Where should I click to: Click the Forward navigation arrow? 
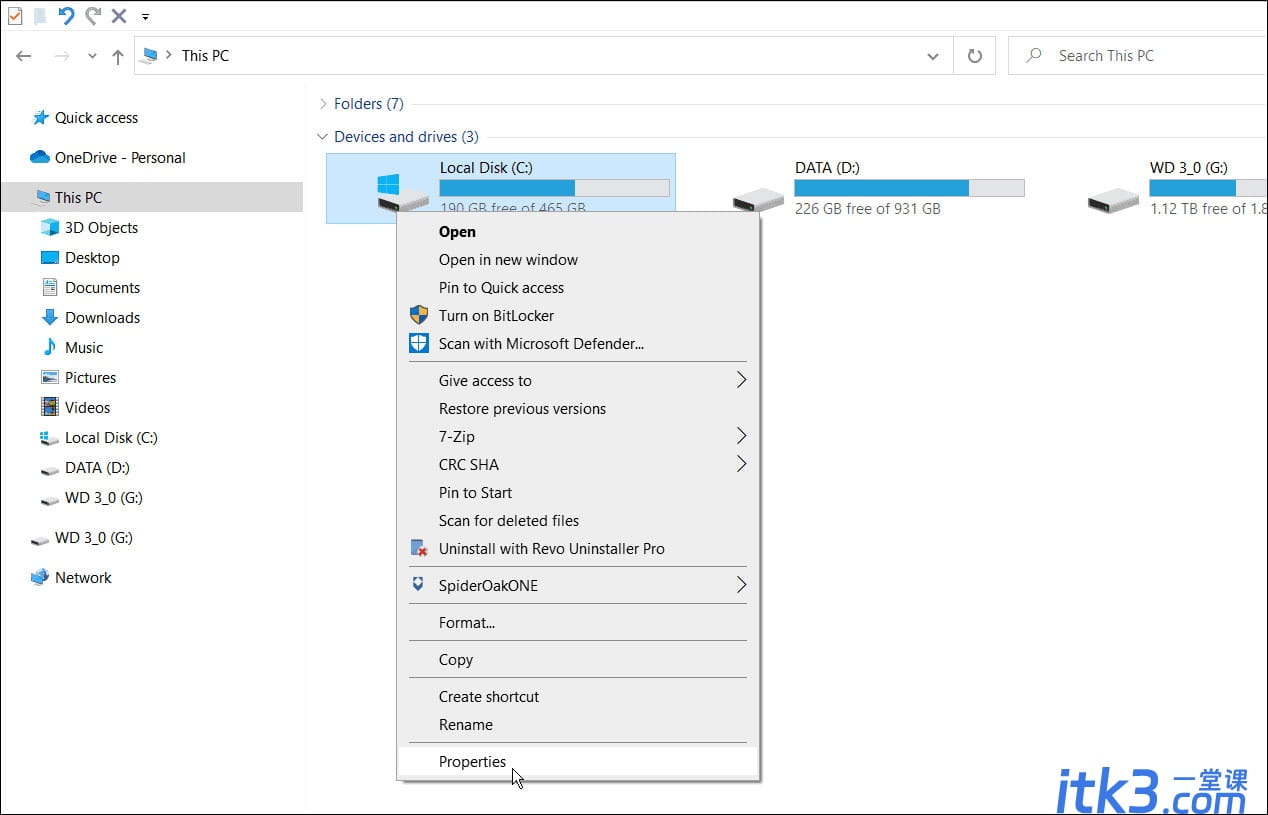point(62,56)
